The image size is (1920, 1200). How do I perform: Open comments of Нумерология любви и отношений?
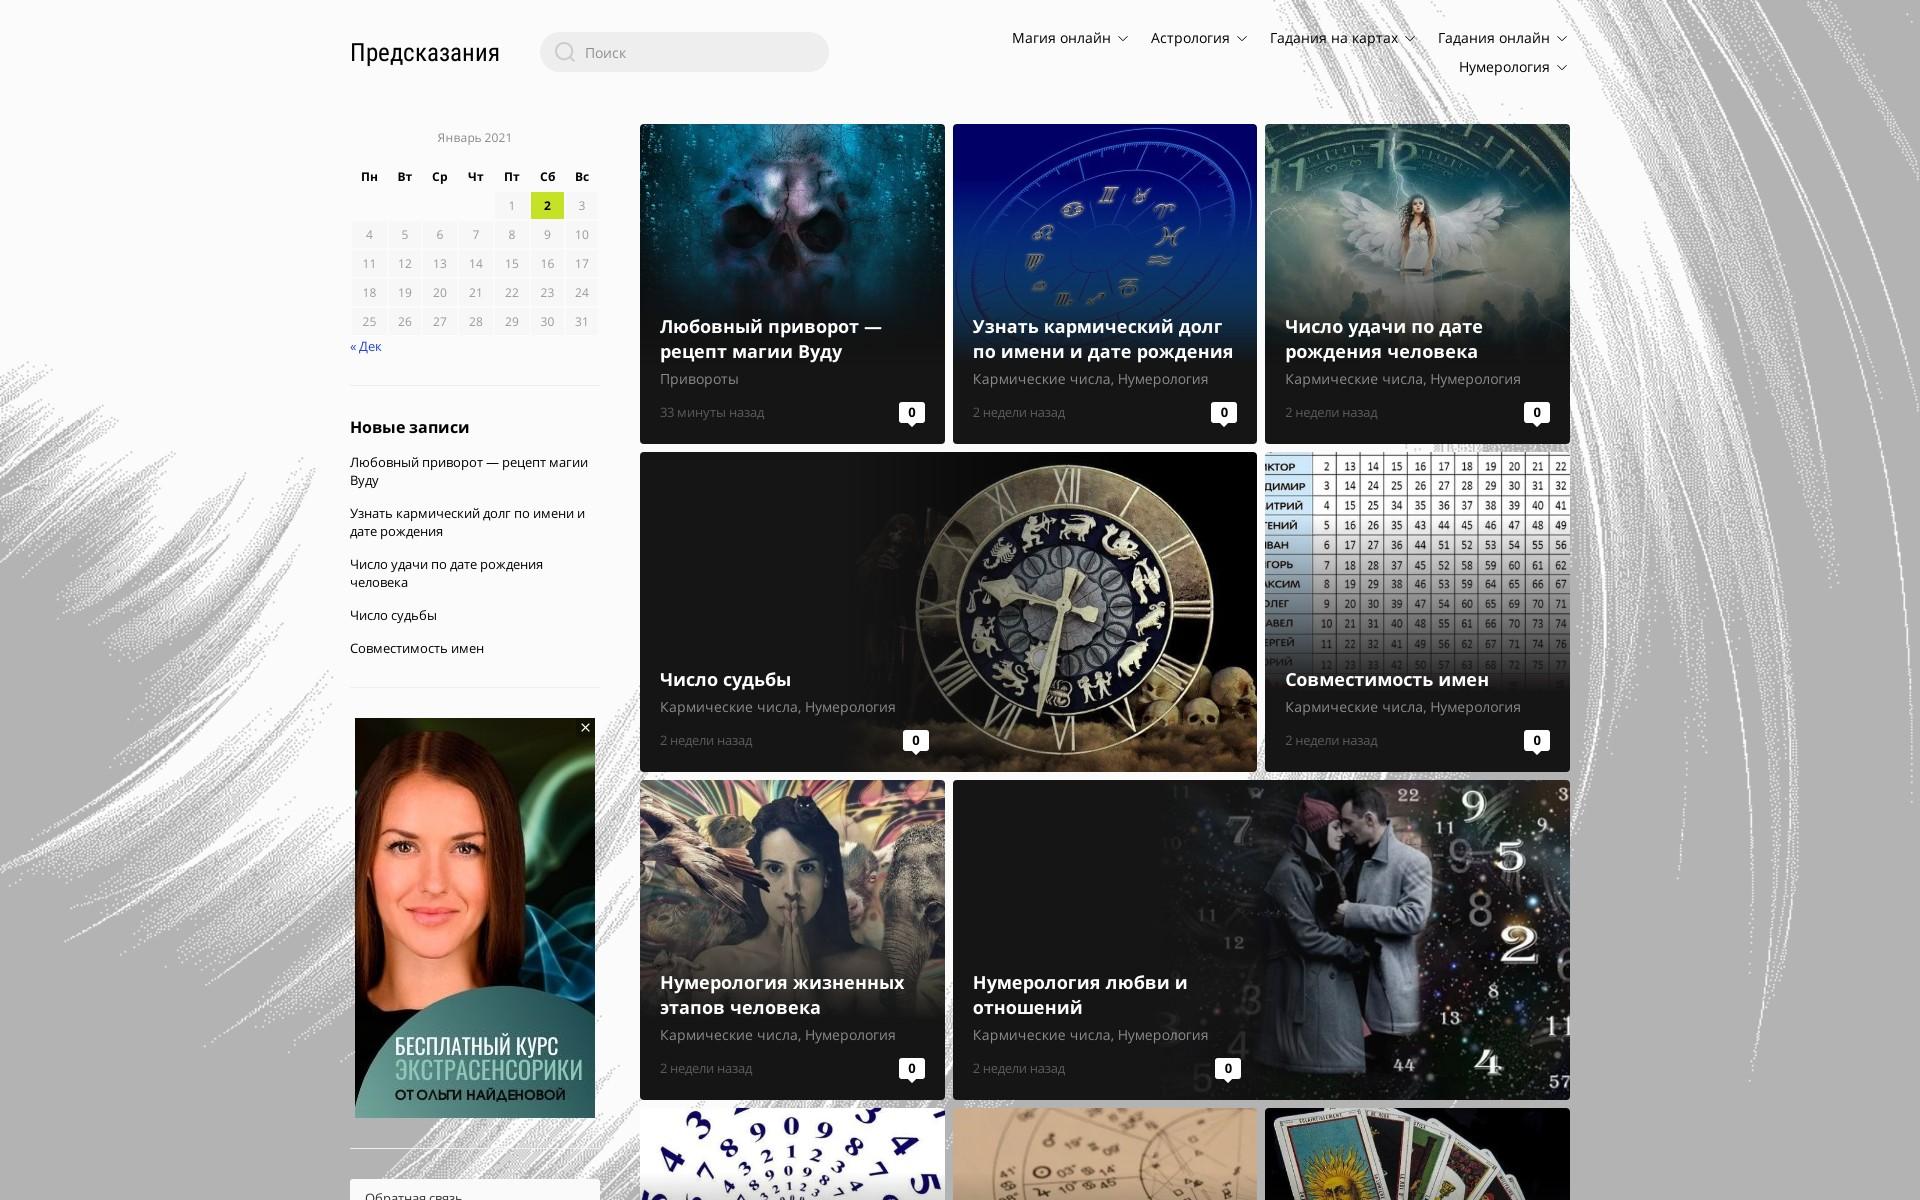(1228, 1068)
